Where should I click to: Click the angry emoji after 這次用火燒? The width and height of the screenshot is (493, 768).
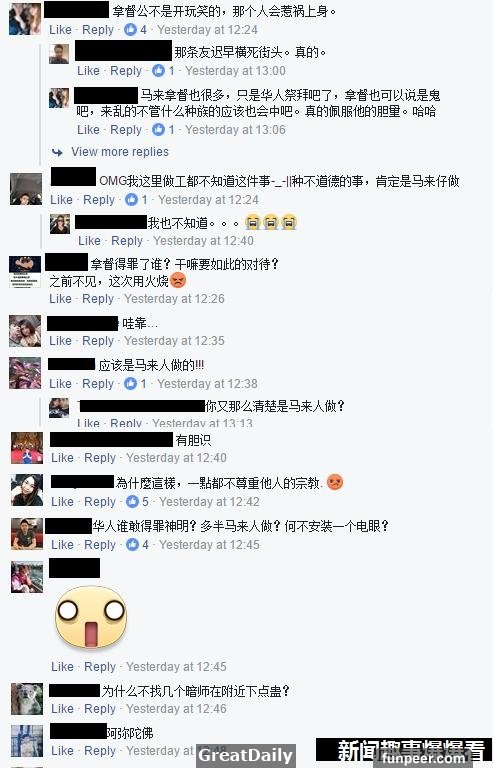[178, 281]
